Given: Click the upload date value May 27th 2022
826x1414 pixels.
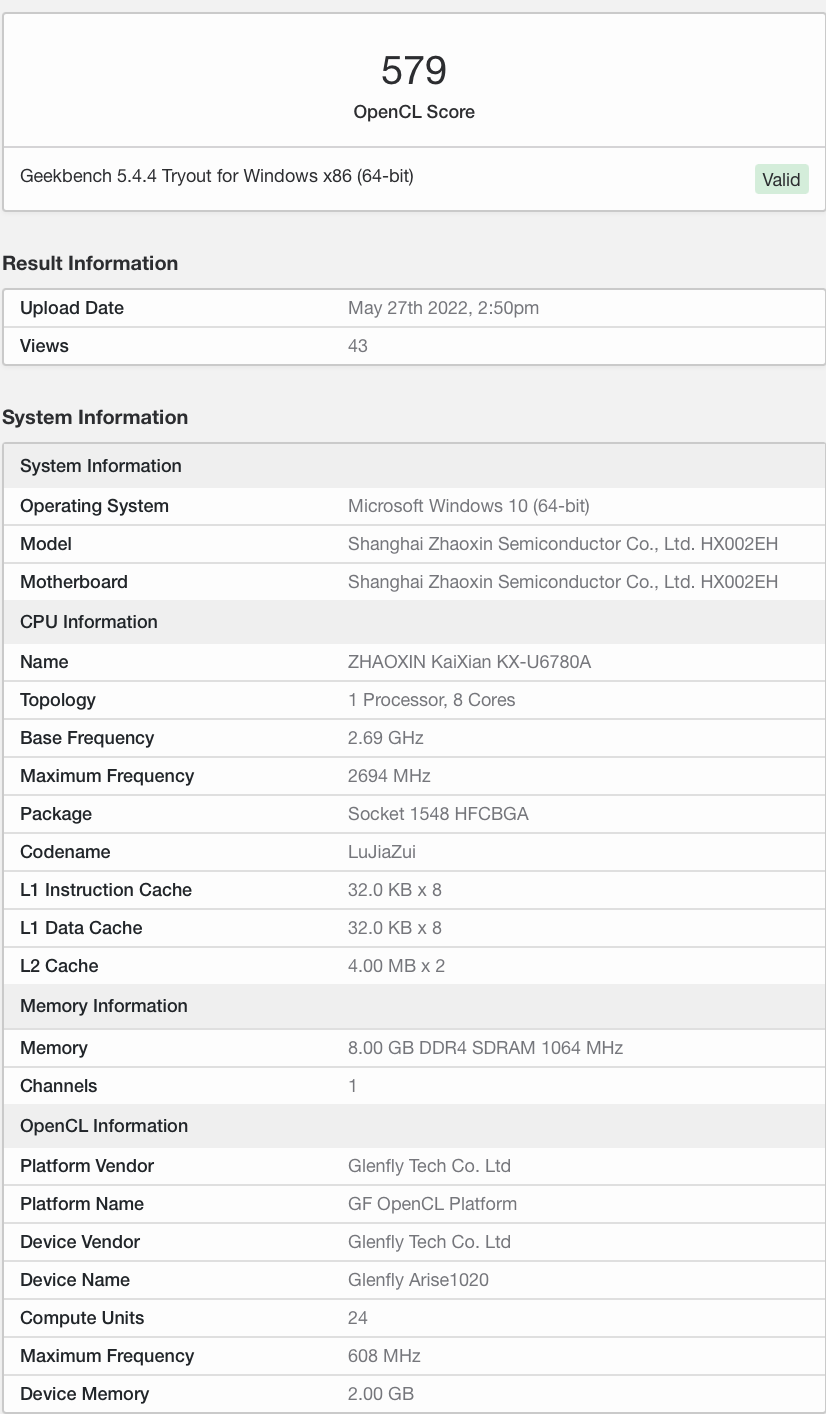Looking at the screenshot, I should [x=443, y=308].
